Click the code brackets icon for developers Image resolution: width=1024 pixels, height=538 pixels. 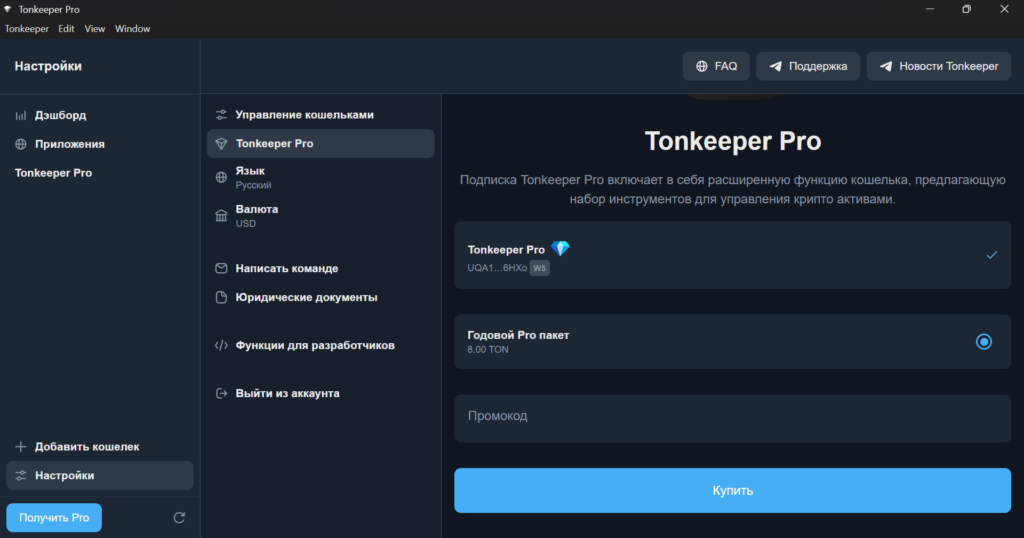[221, 346]
